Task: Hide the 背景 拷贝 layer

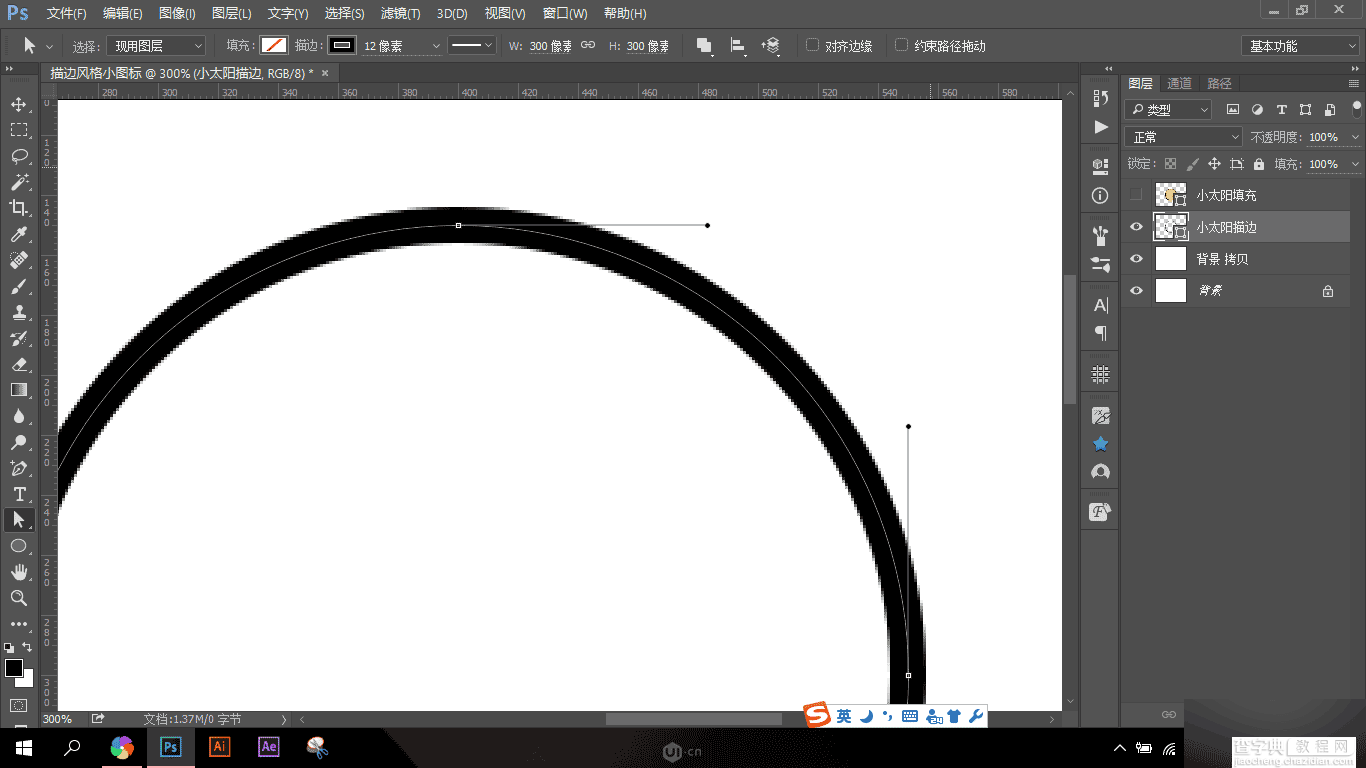Action: (x=1135, y=259)
